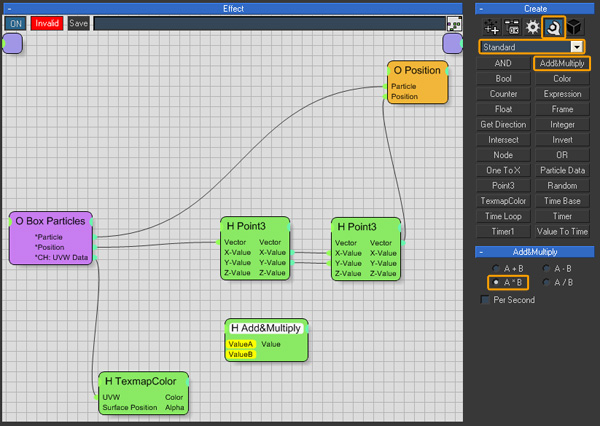Click the Expression helper button
This screenshot has height=426, width=600.
click(x=562, y=94)
